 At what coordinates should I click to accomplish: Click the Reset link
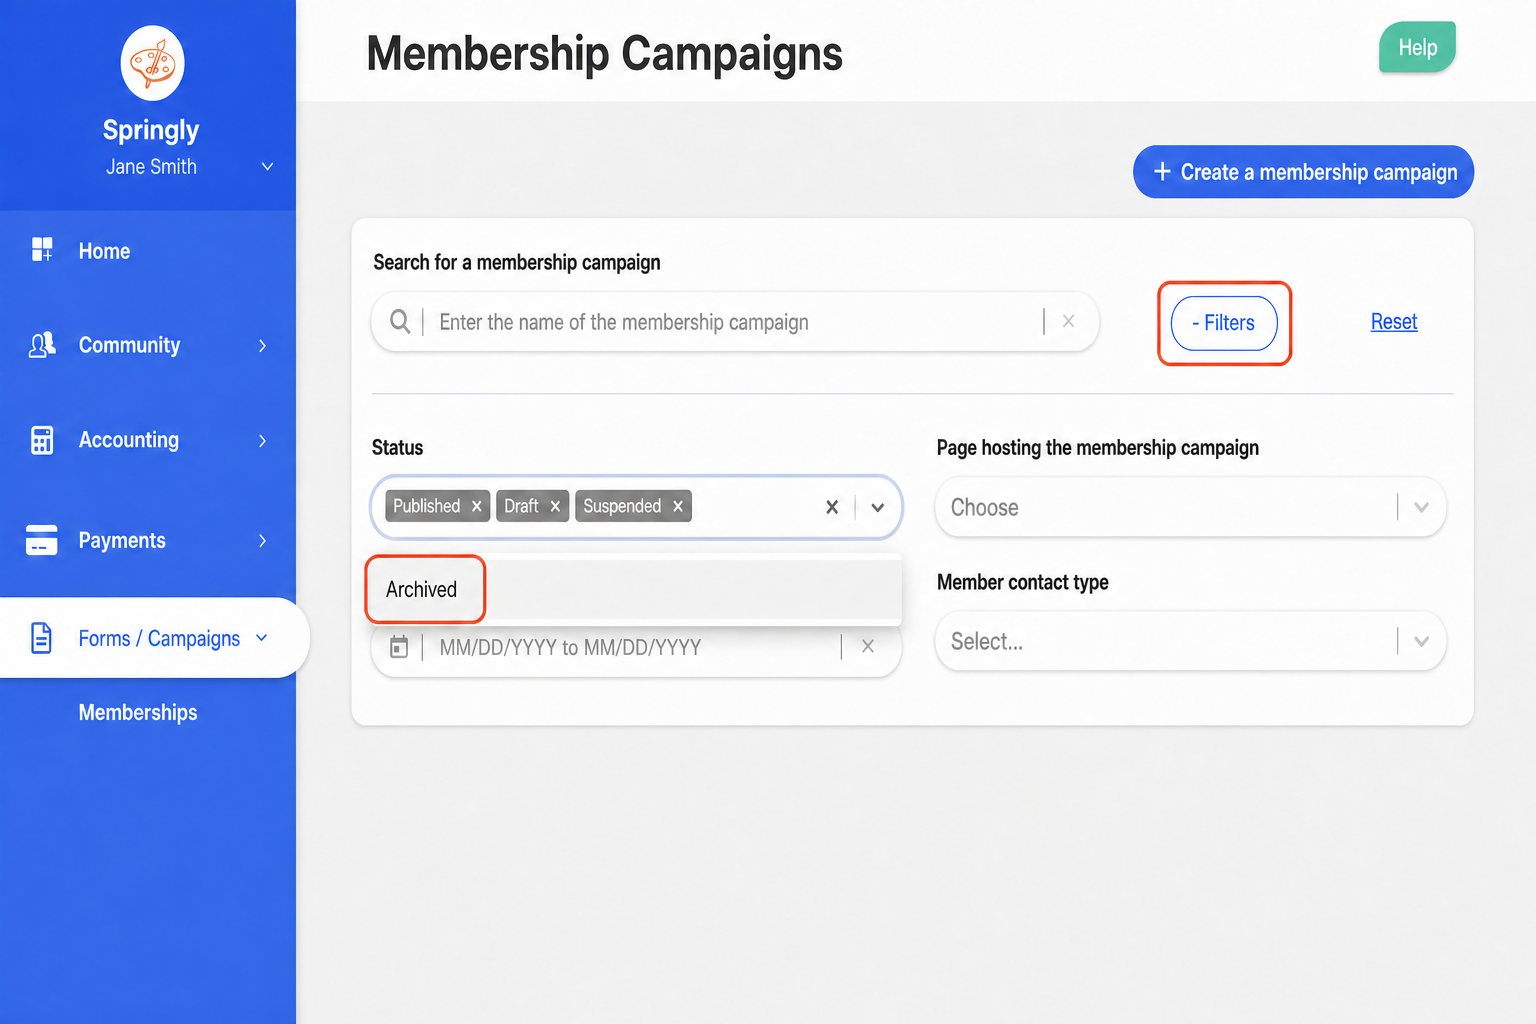[x=1394, y=322]
